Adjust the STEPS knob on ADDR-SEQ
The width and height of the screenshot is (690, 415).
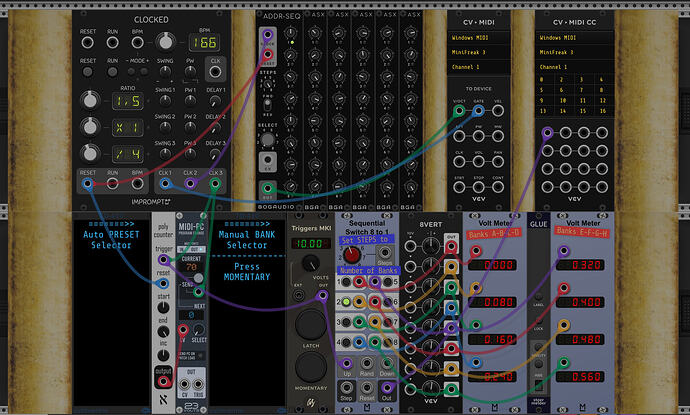tap(267, 83)
